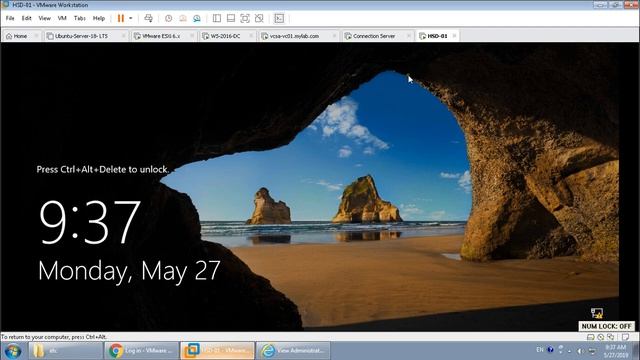
Task: Open the Help menu
Action: click(x=99, y=18)
